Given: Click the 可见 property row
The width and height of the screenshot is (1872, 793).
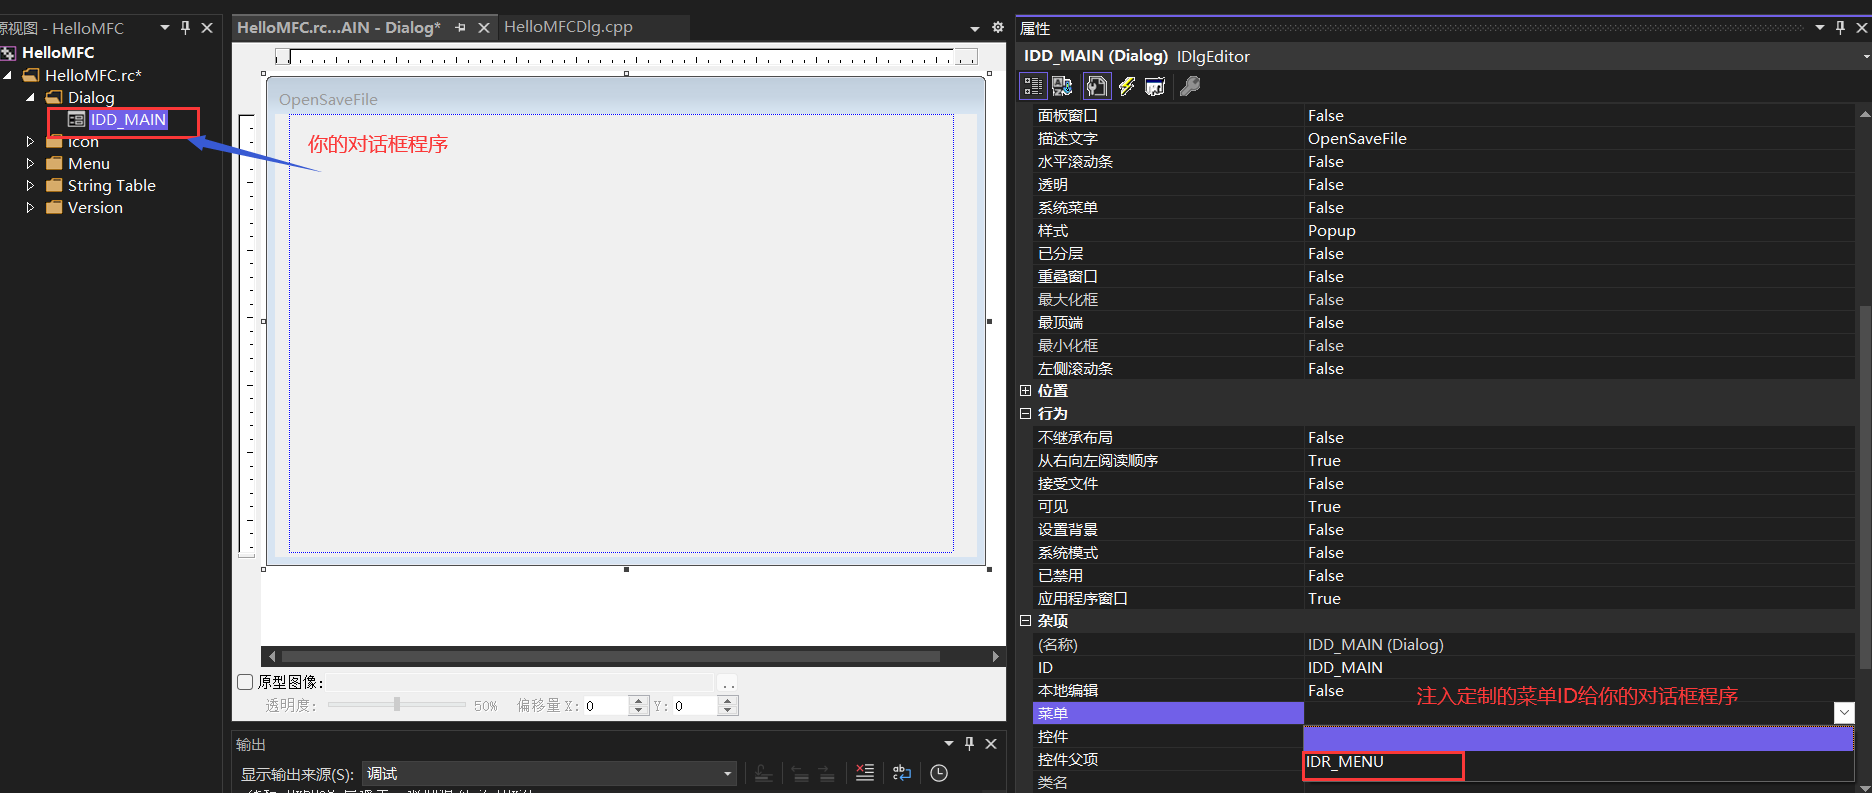Looking at the screenshot, I should (x=1443, y=507).
